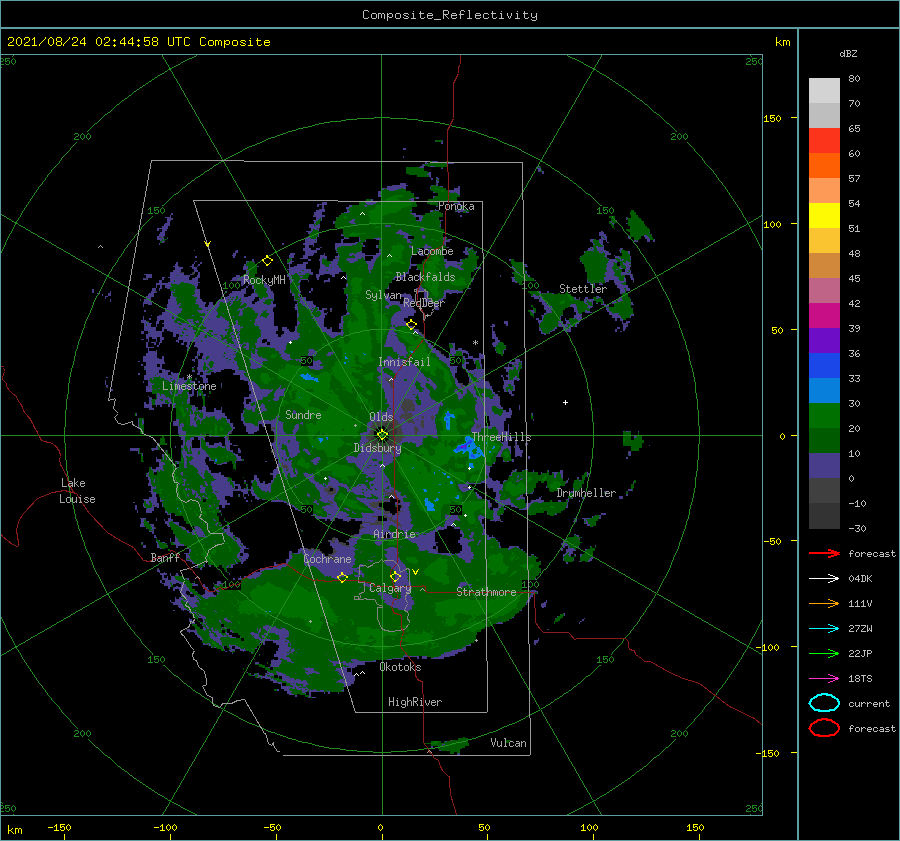The width and height of the screenshot is (900, 841).
Task: Click the HighRiver city label
Action: coord(415,702)
